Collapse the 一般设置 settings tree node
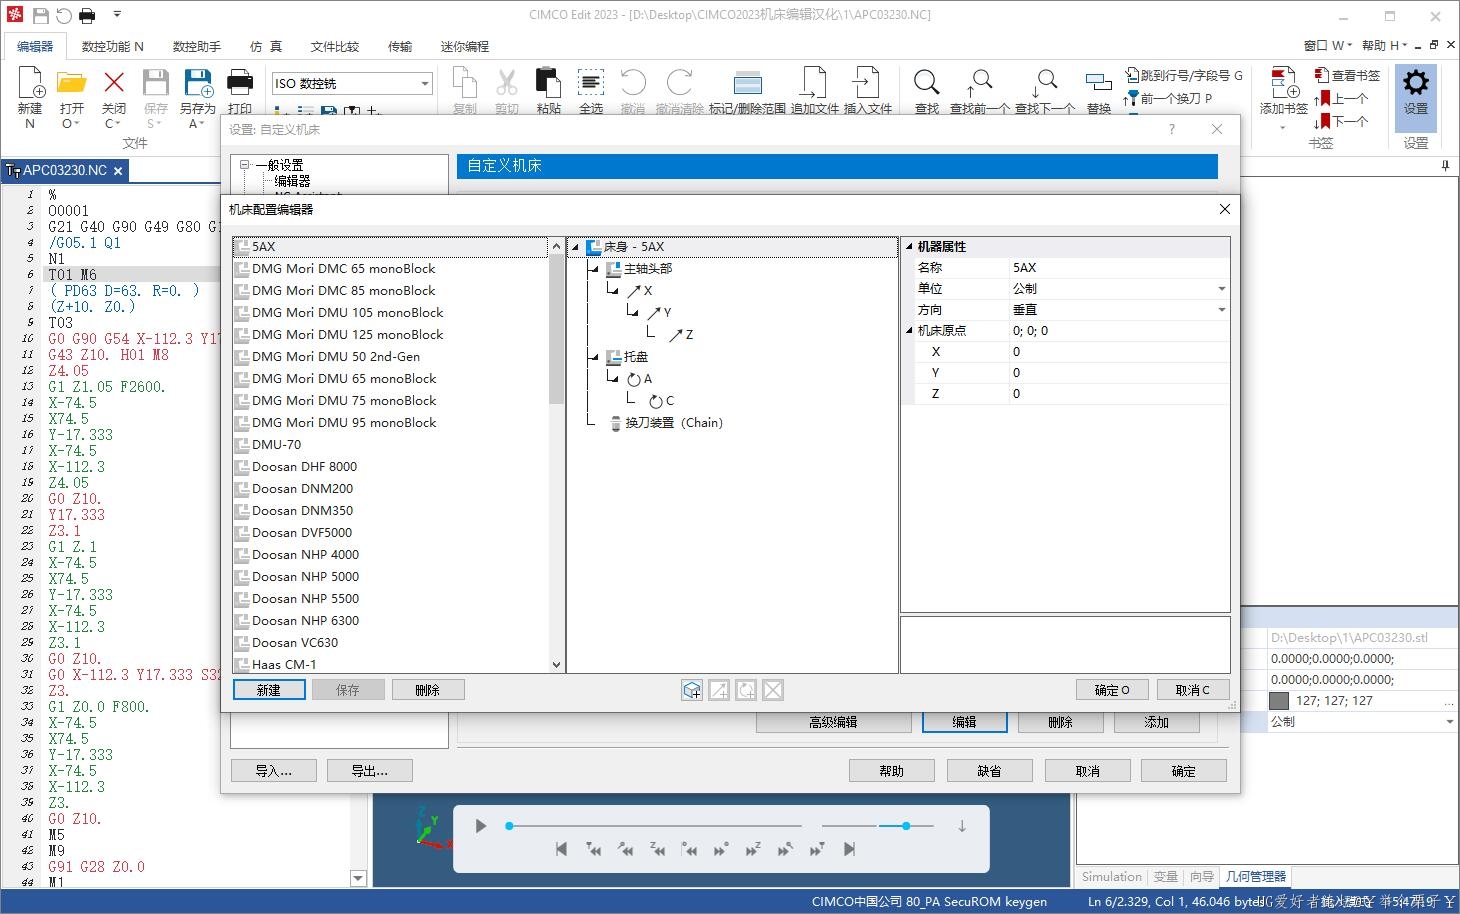Screen dimensions: 1460x914 pos(244,165)
